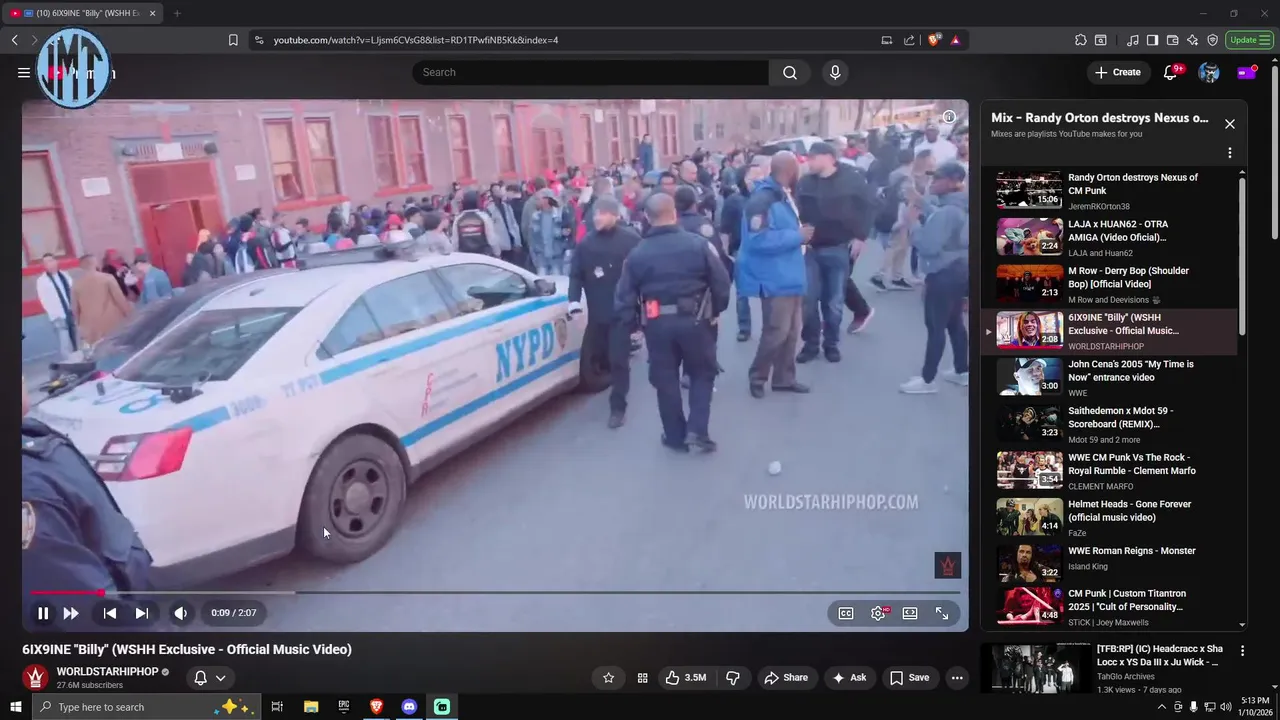Go to the previous video in player
The height and width of the screenshot is (720, 1280).
click(110, 613)
